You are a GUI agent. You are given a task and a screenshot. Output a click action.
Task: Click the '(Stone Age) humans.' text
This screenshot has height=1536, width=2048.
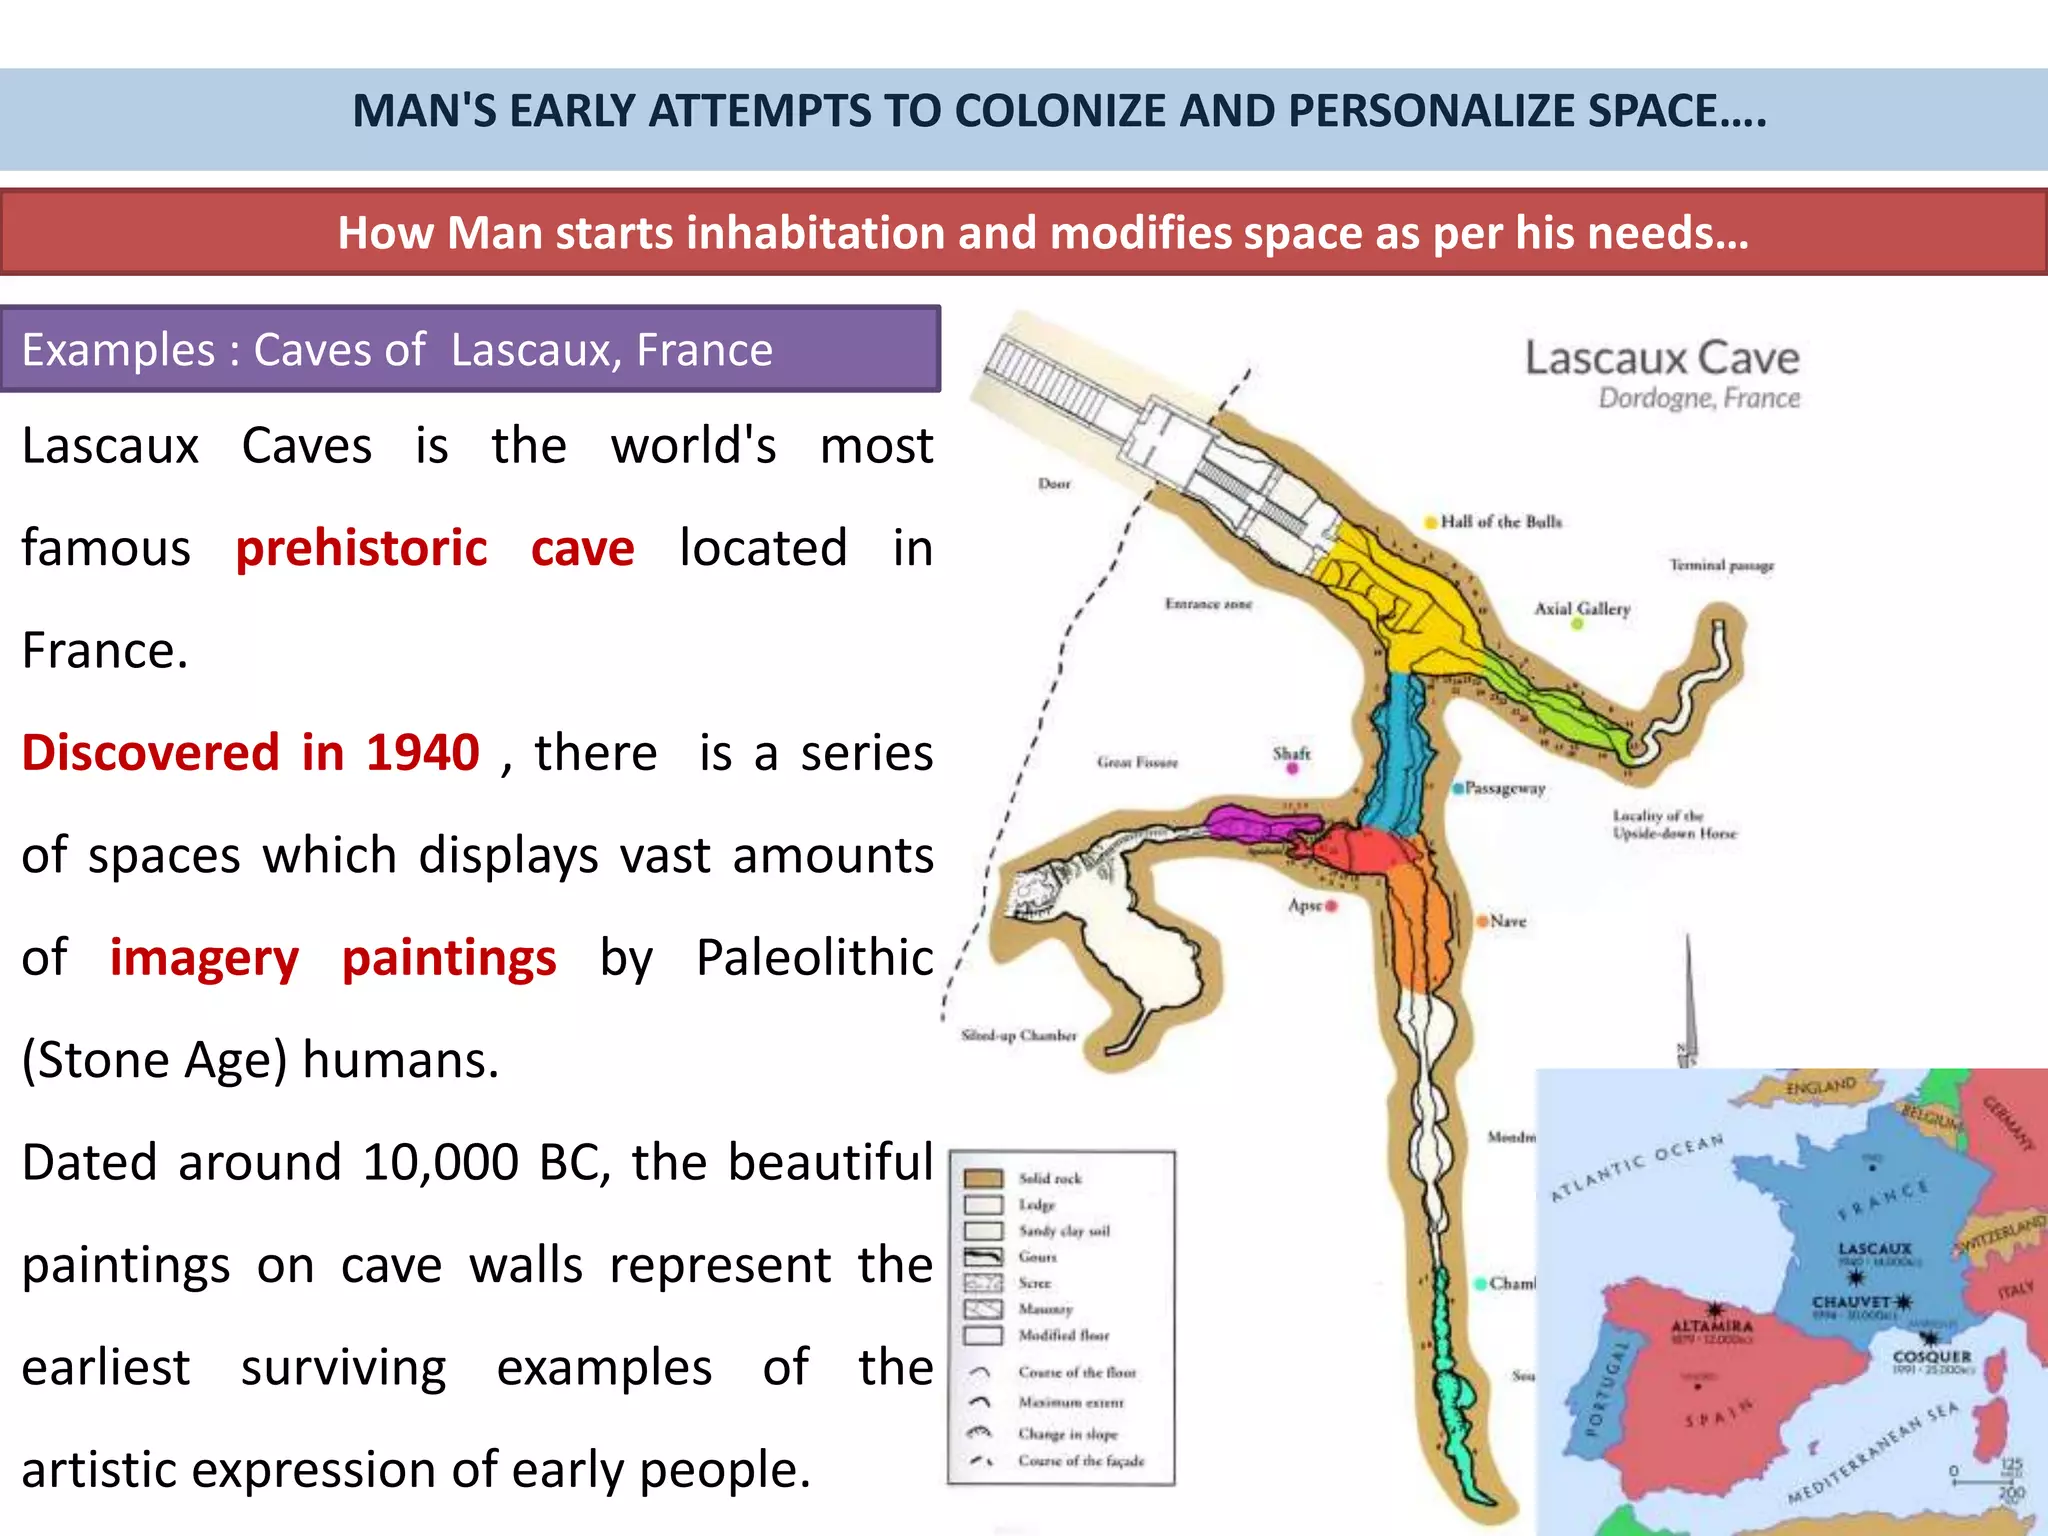pos(260,1060)
